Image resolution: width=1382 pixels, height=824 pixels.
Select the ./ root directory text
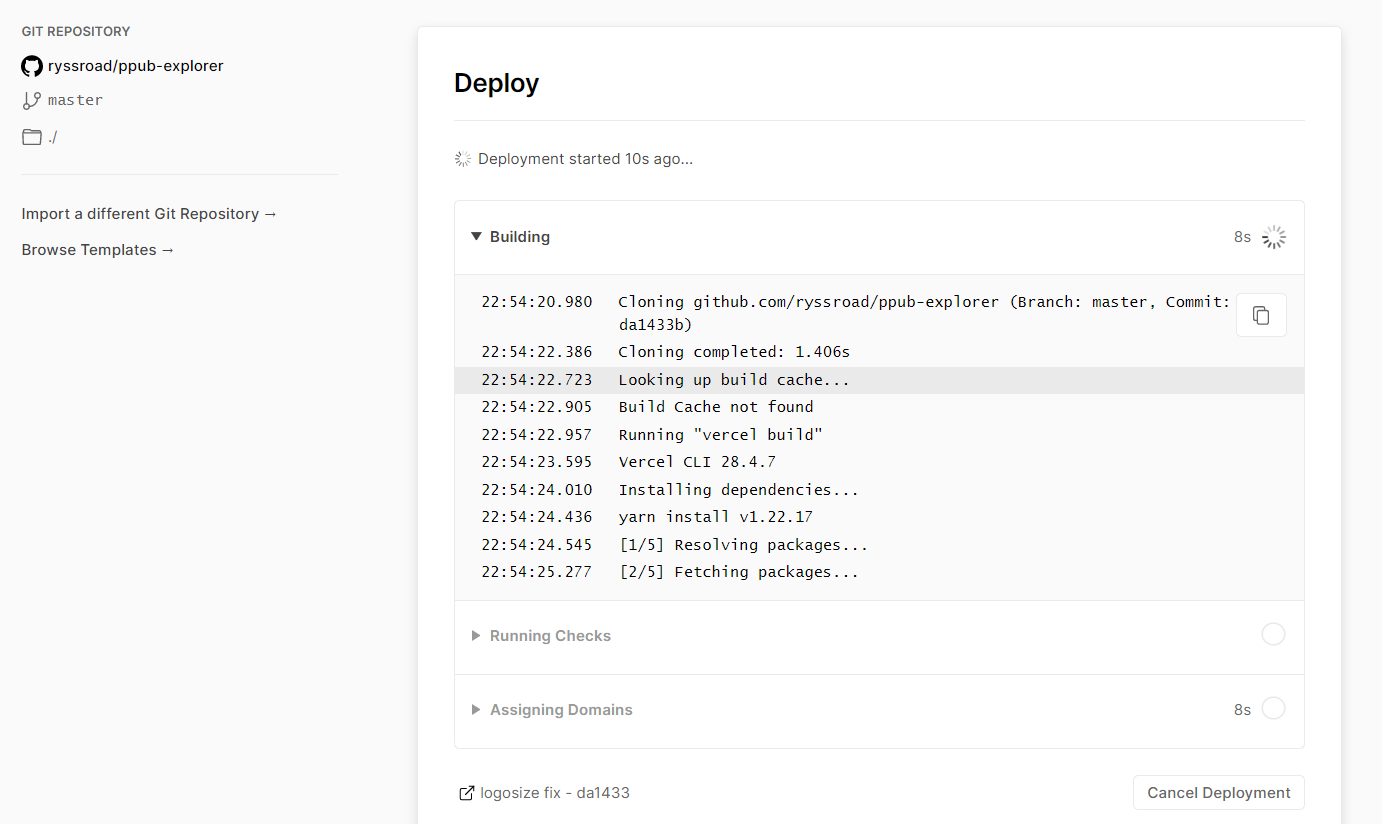53,137
